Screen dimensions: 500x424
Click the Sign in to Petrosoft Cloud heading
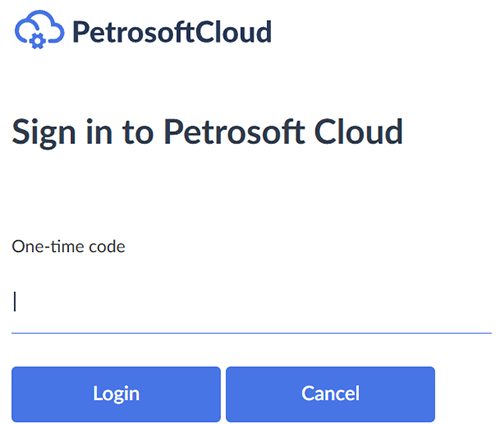coord(207,132)
